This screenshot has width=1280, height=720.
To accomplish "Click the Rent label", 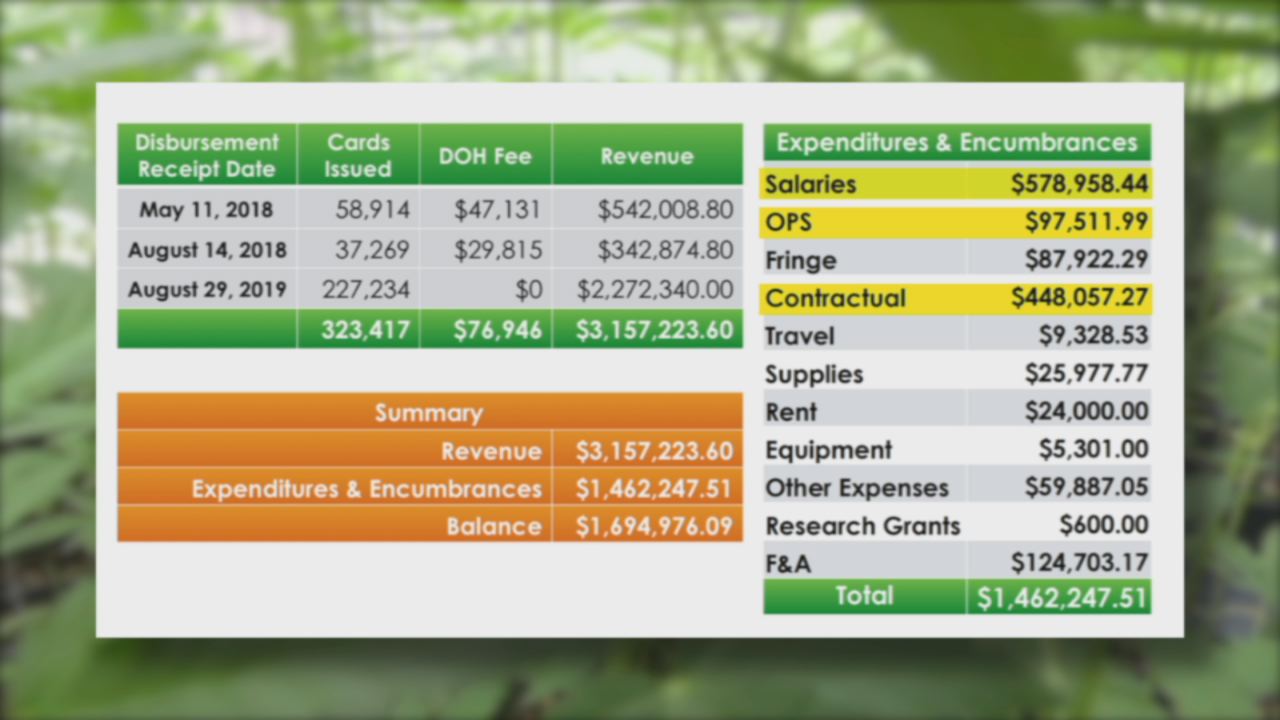I will click(791, 412).
